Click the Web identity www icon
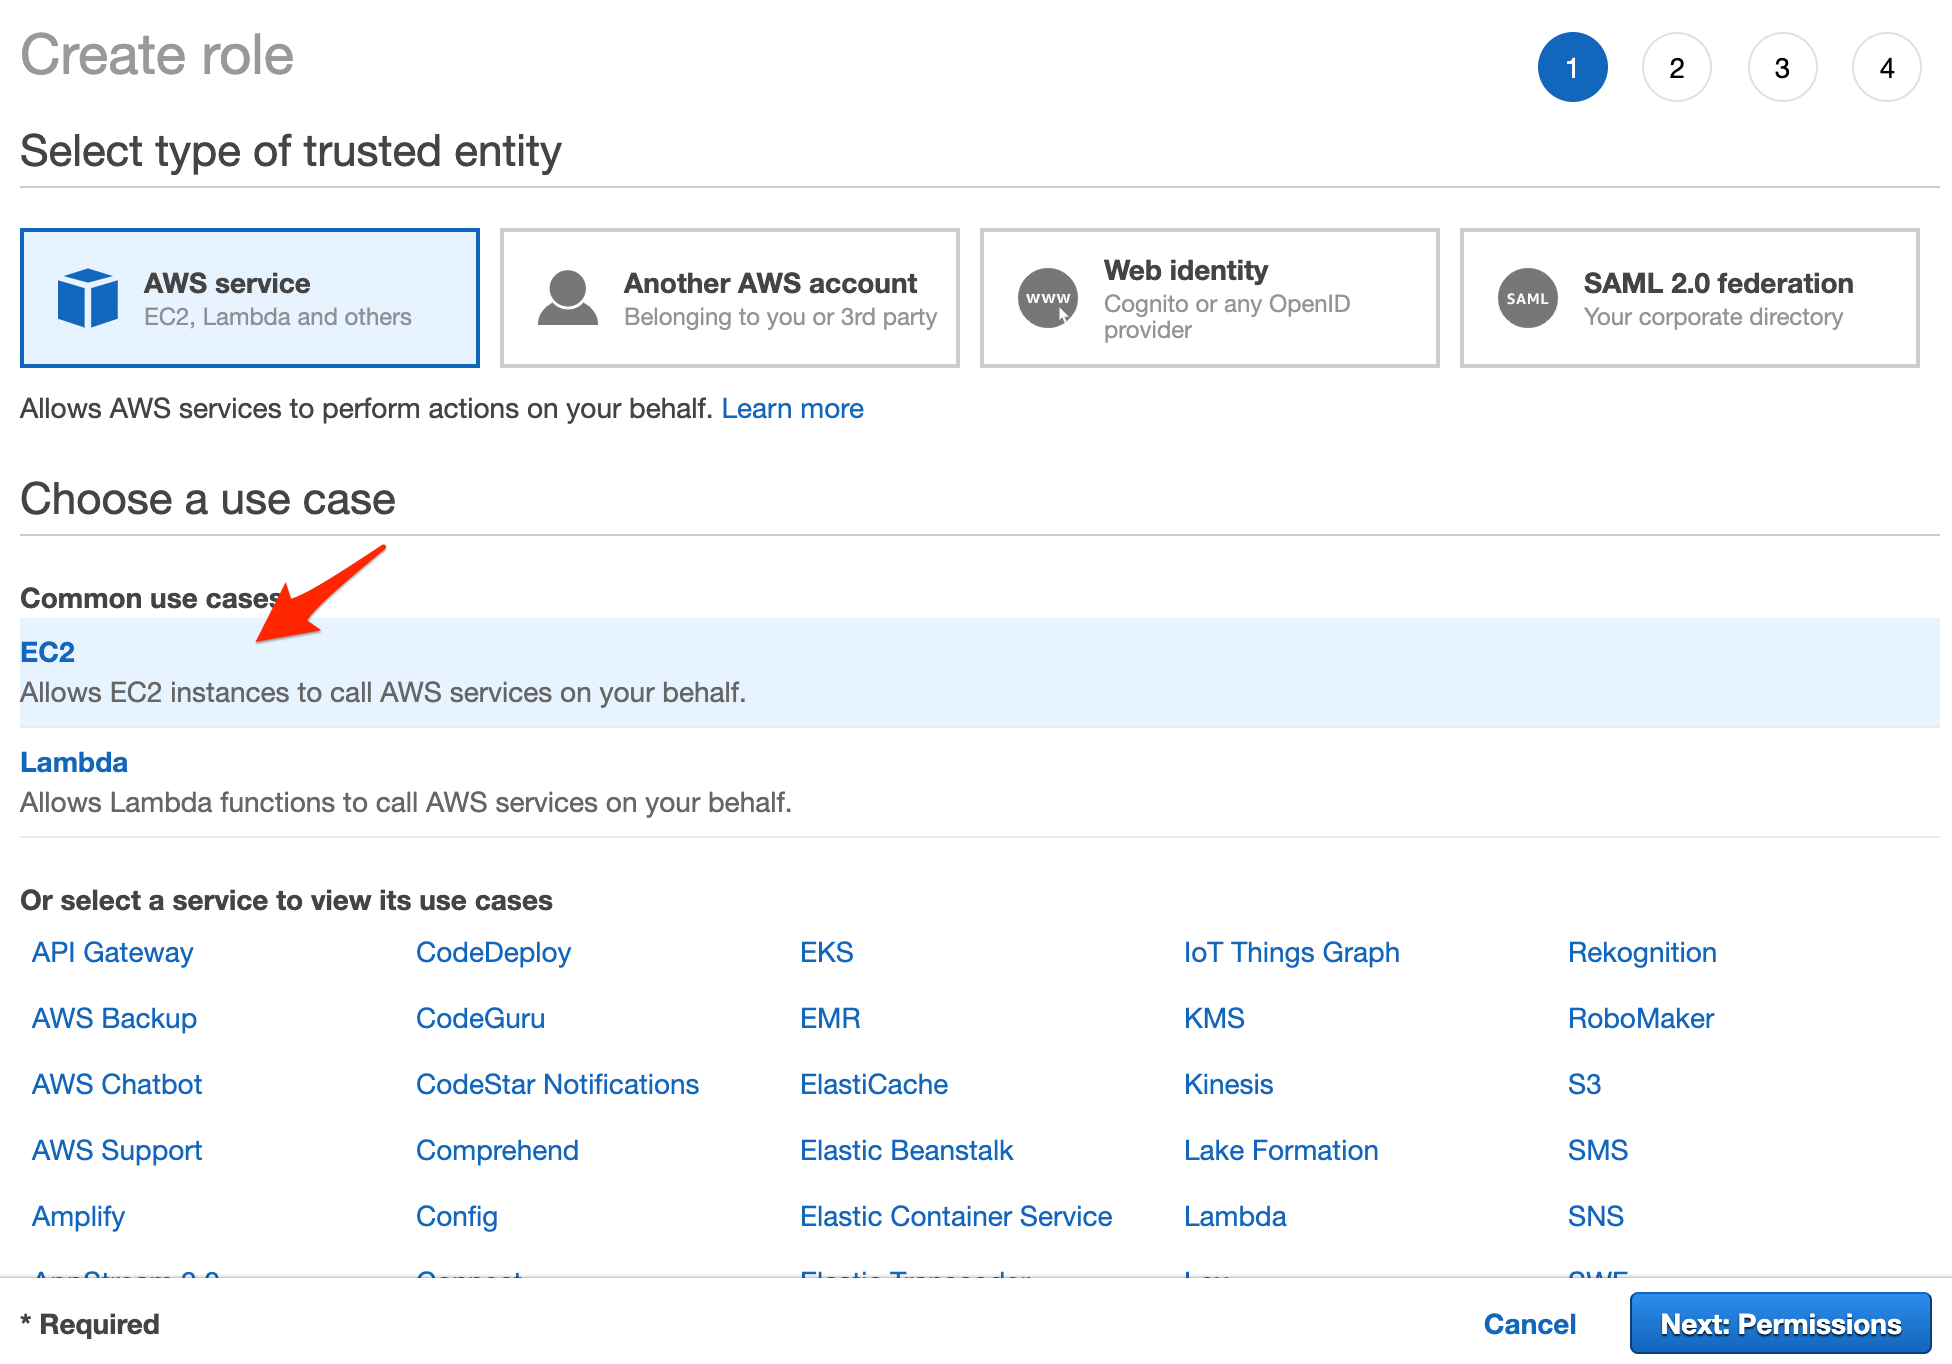The width and height of the screenshot is (1952, 1364). click(x=1048, y=298)
